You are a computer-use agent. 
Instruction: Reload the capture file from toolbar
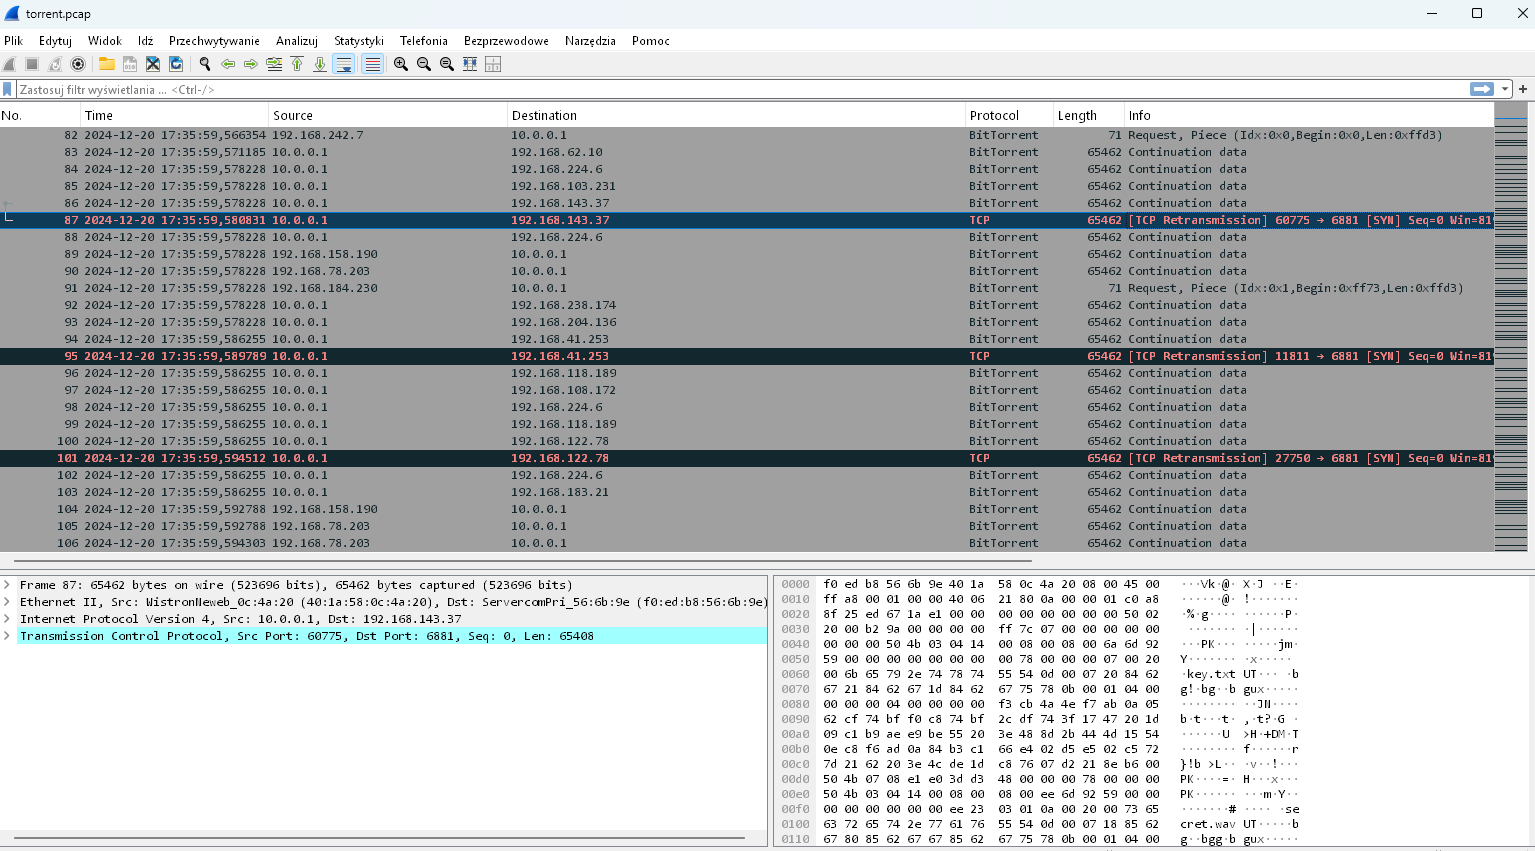pos(176,64)
